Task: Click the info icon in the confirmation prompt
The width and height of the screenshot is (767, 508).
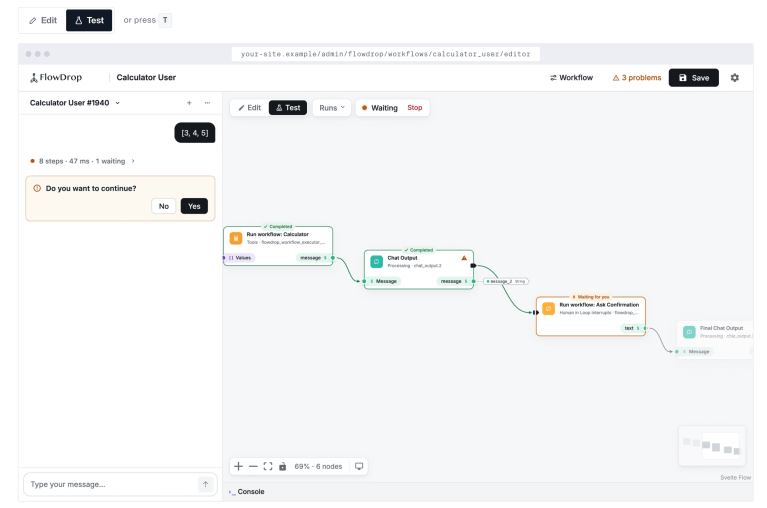Action: (x=37, y=188)
